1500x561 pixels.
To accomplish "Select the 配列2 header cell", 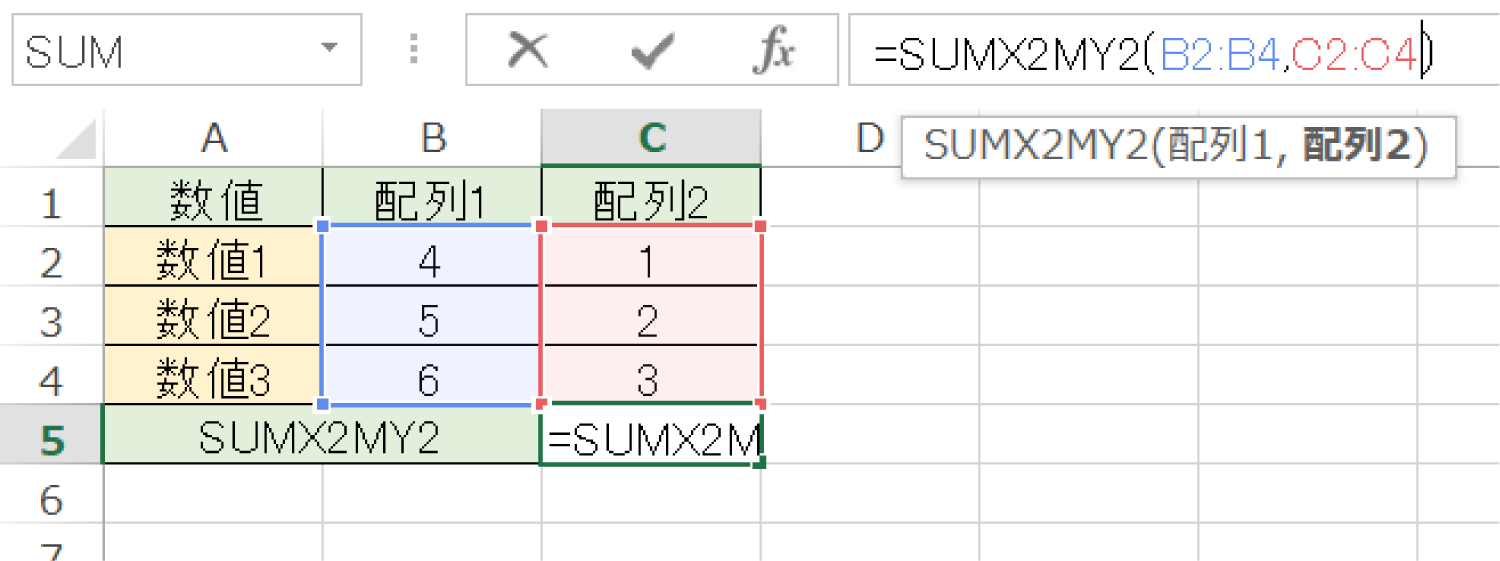I will tap(651, 203).
